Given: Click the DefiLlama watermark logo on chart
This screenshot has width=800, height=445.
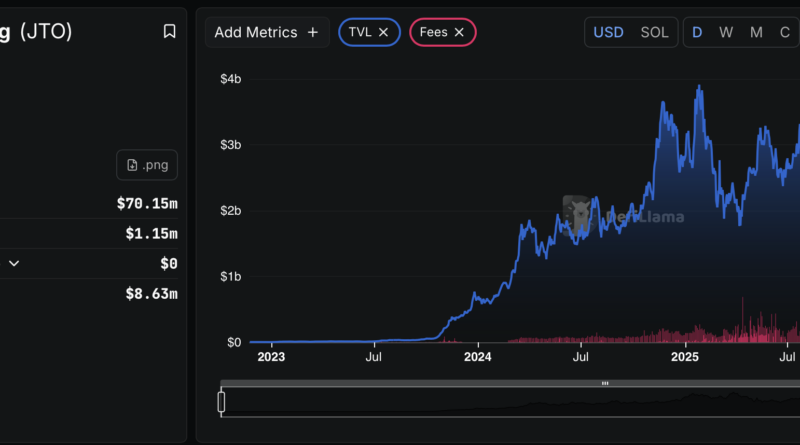Looking at the screenshot, I should tap(574, 211).
